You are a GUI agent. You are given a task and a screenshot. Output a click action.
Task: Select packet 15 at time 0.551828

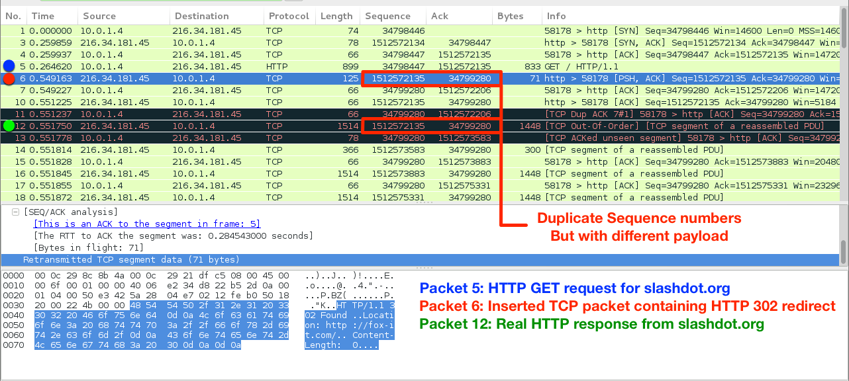pos(421,162)
